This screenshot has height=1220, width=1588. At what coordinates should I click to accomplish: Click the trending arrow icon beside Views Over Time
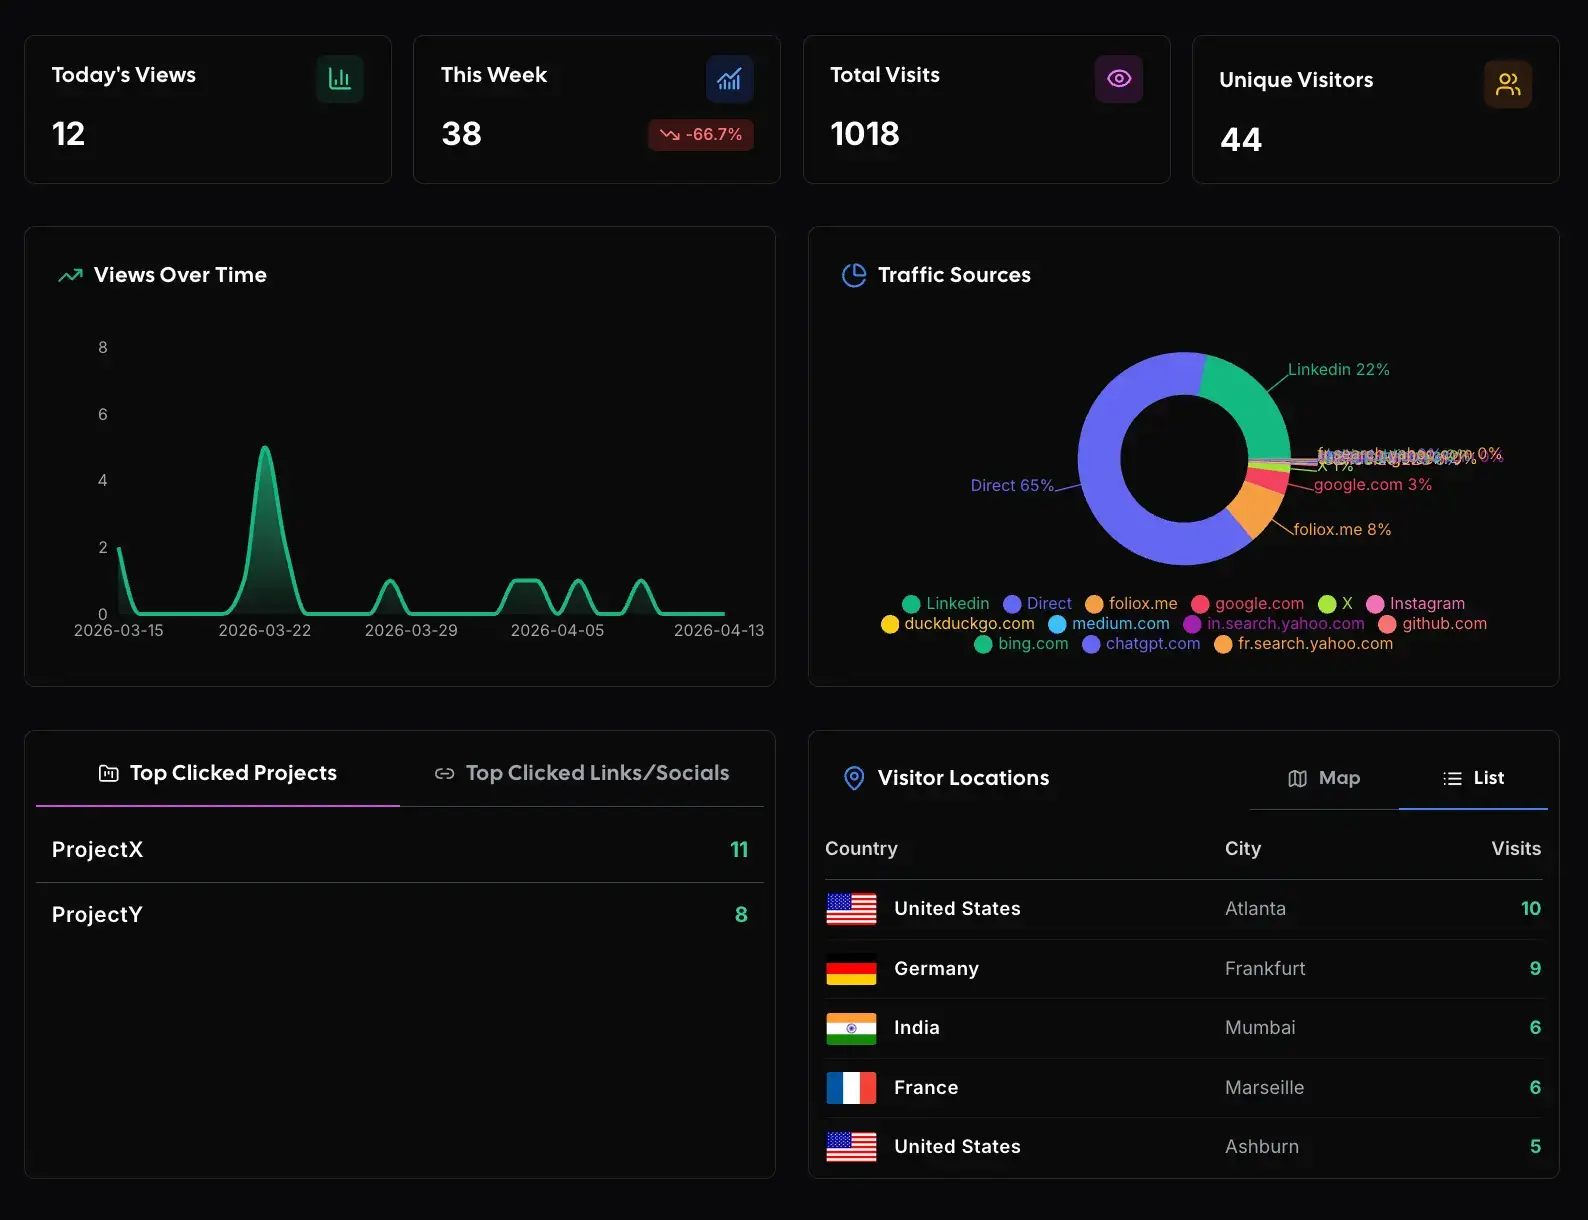coord(70,275)
